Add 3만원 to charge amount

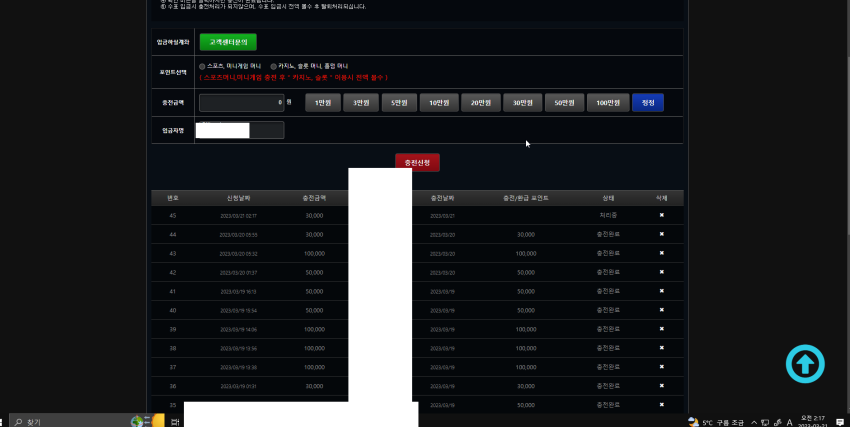point(360,102)
